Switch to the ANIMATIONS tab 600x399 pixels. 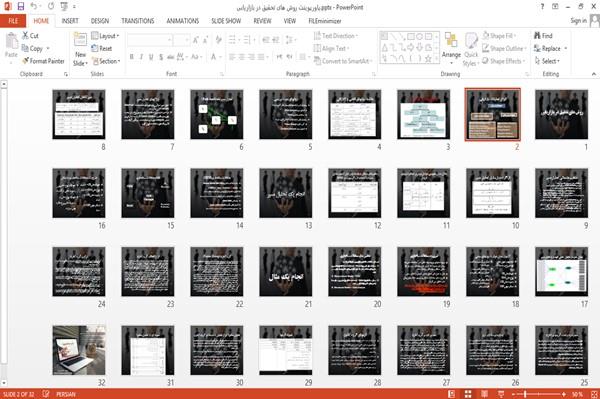183,21
